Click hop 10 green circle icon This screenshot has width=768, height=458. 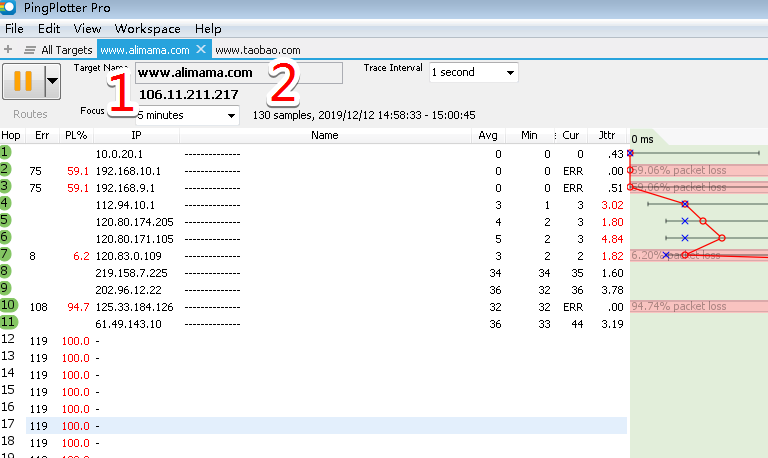[8, 305]
